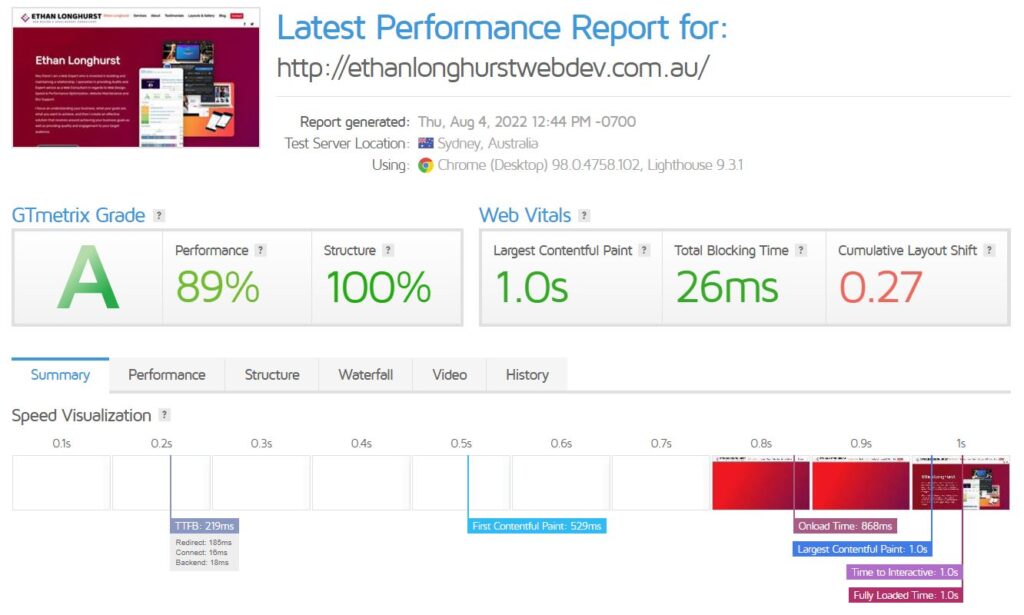Screen dimensions: 1024x615
Task: Click the GTmetrix Grade heading
Action: click(78, 215)
